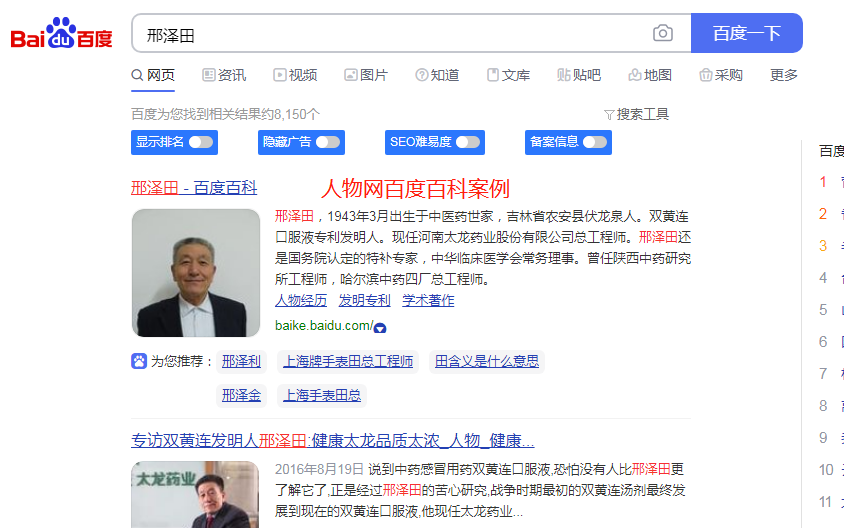Select recommended search 邢泽金
This screenshot has width=844, height=528.
tap(241, 396)
